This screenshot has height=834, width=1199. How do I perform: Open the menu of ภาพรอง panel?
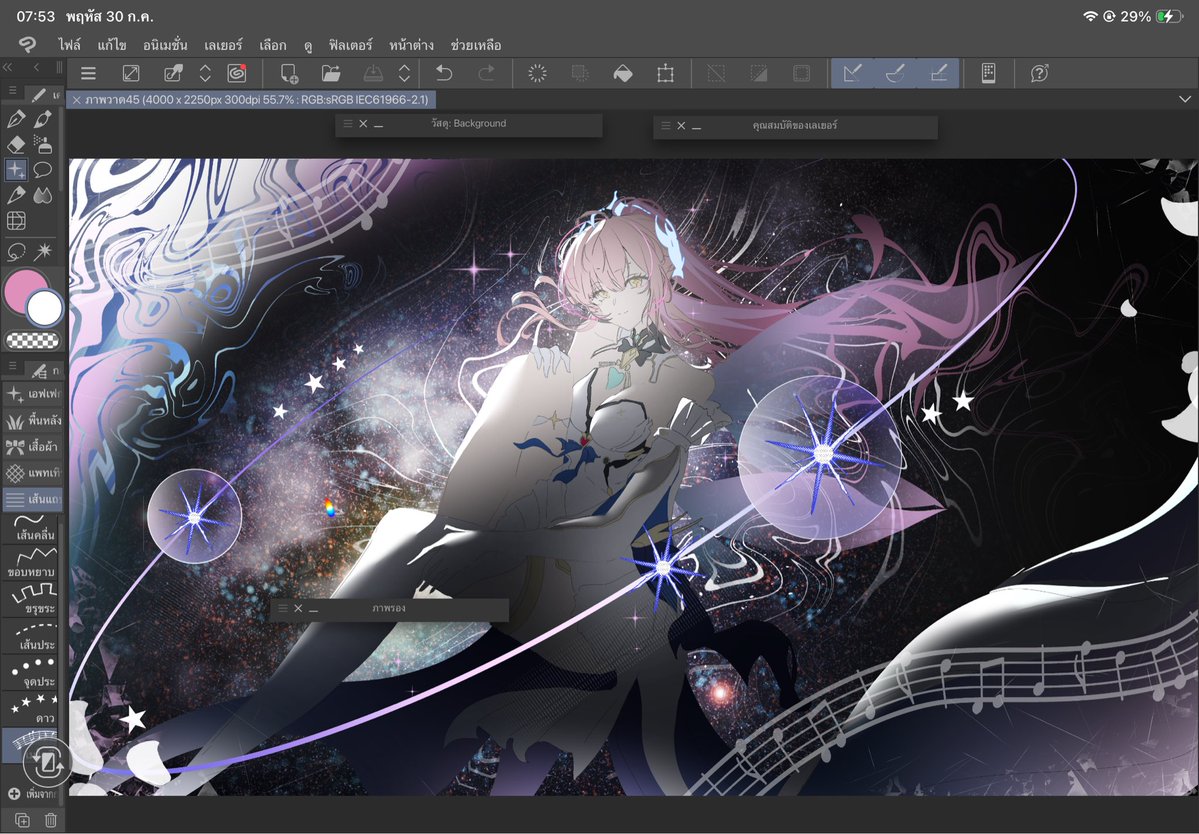(x=283, y=608)
